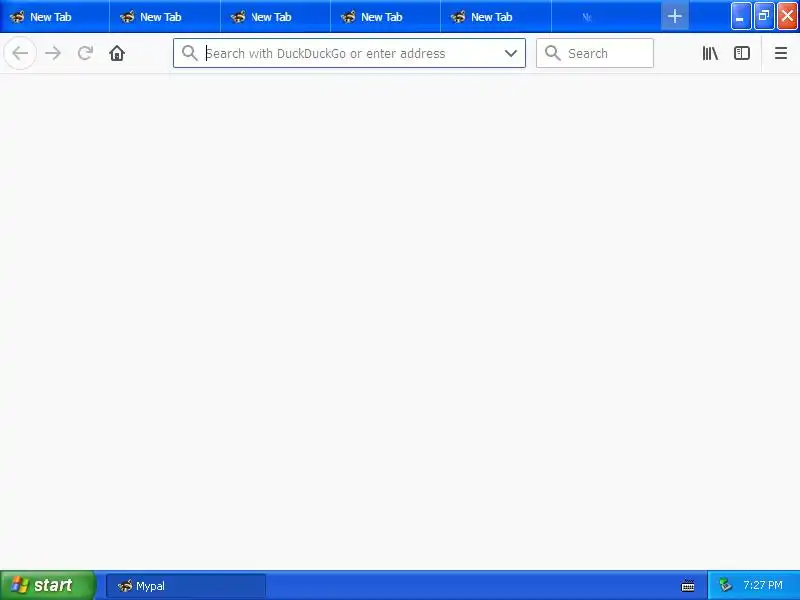
Task: Open the hamburger application menu
Action: (x=781, y=53)
